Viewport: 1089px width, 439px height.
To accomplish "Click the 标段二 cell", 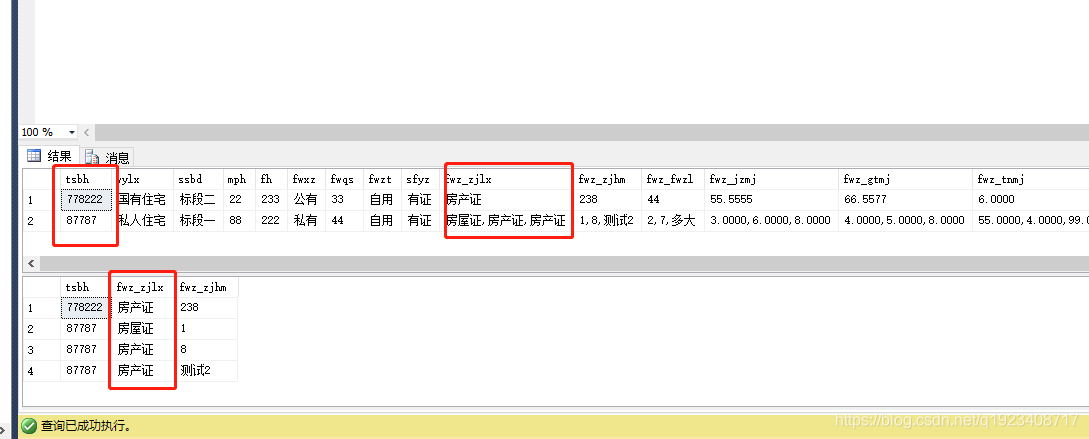I will 198,199.
